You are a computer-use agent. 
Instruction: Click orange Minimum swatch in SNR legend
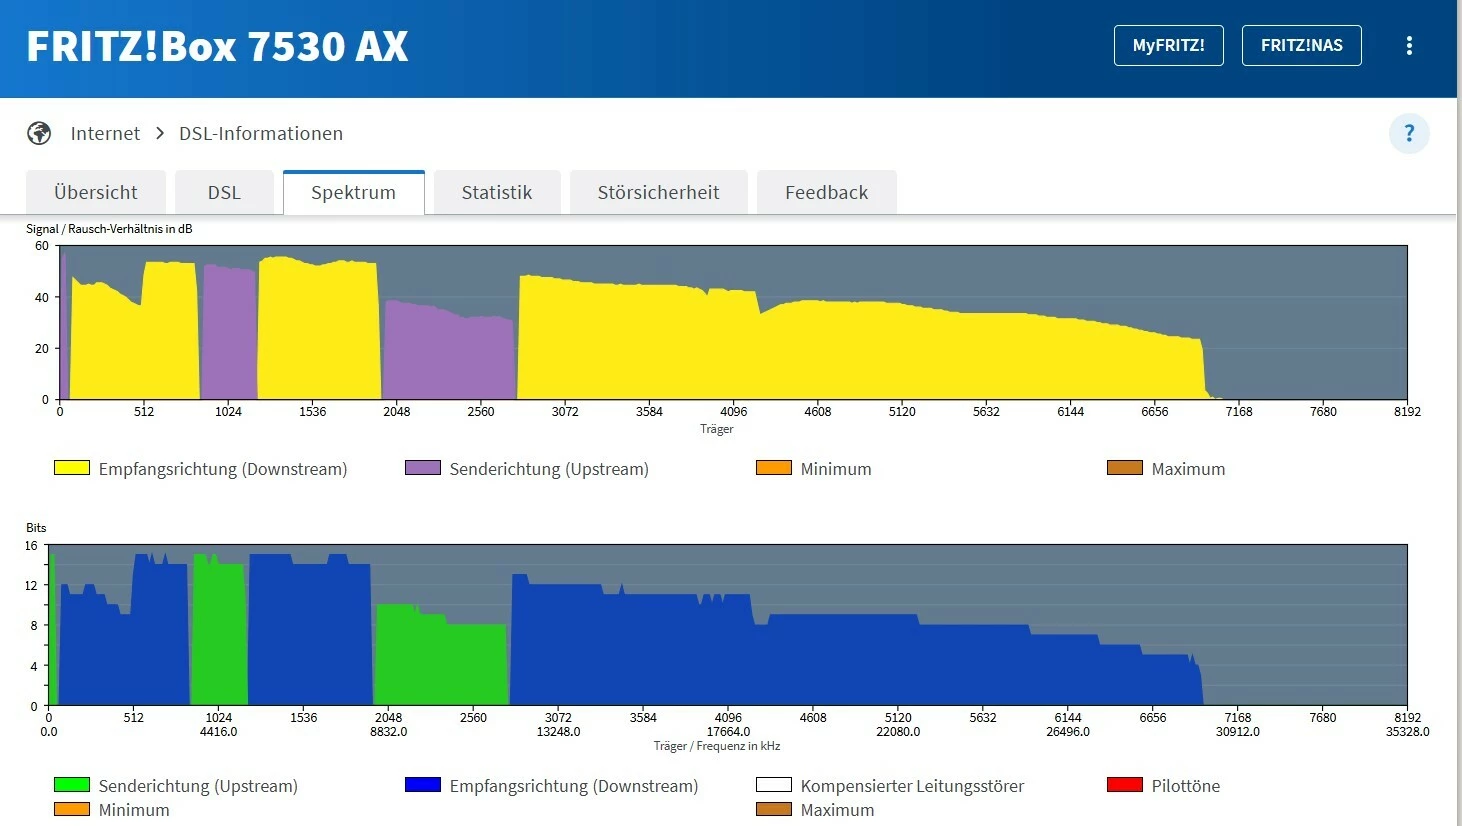pos(774,468)
